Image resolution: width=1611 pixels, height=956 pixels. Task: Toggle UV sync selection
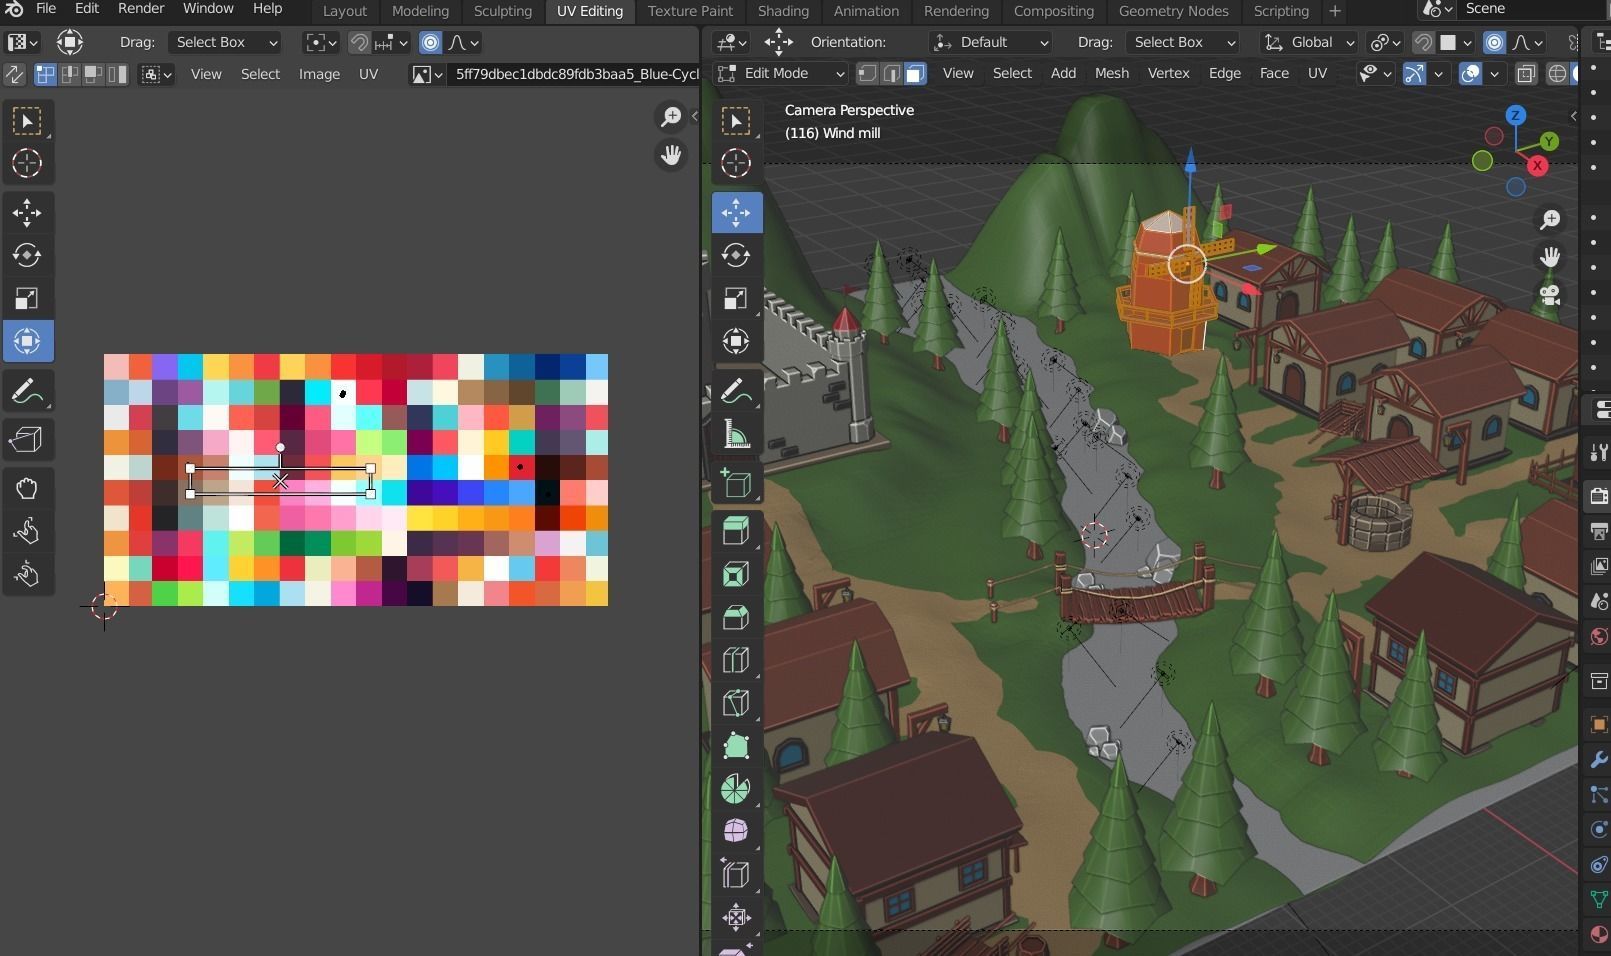click(14, 74)
